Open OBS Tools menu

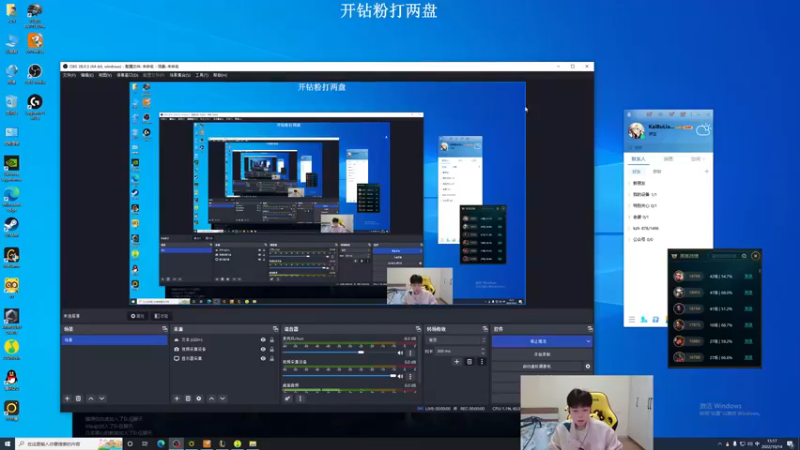click(202, 75)
